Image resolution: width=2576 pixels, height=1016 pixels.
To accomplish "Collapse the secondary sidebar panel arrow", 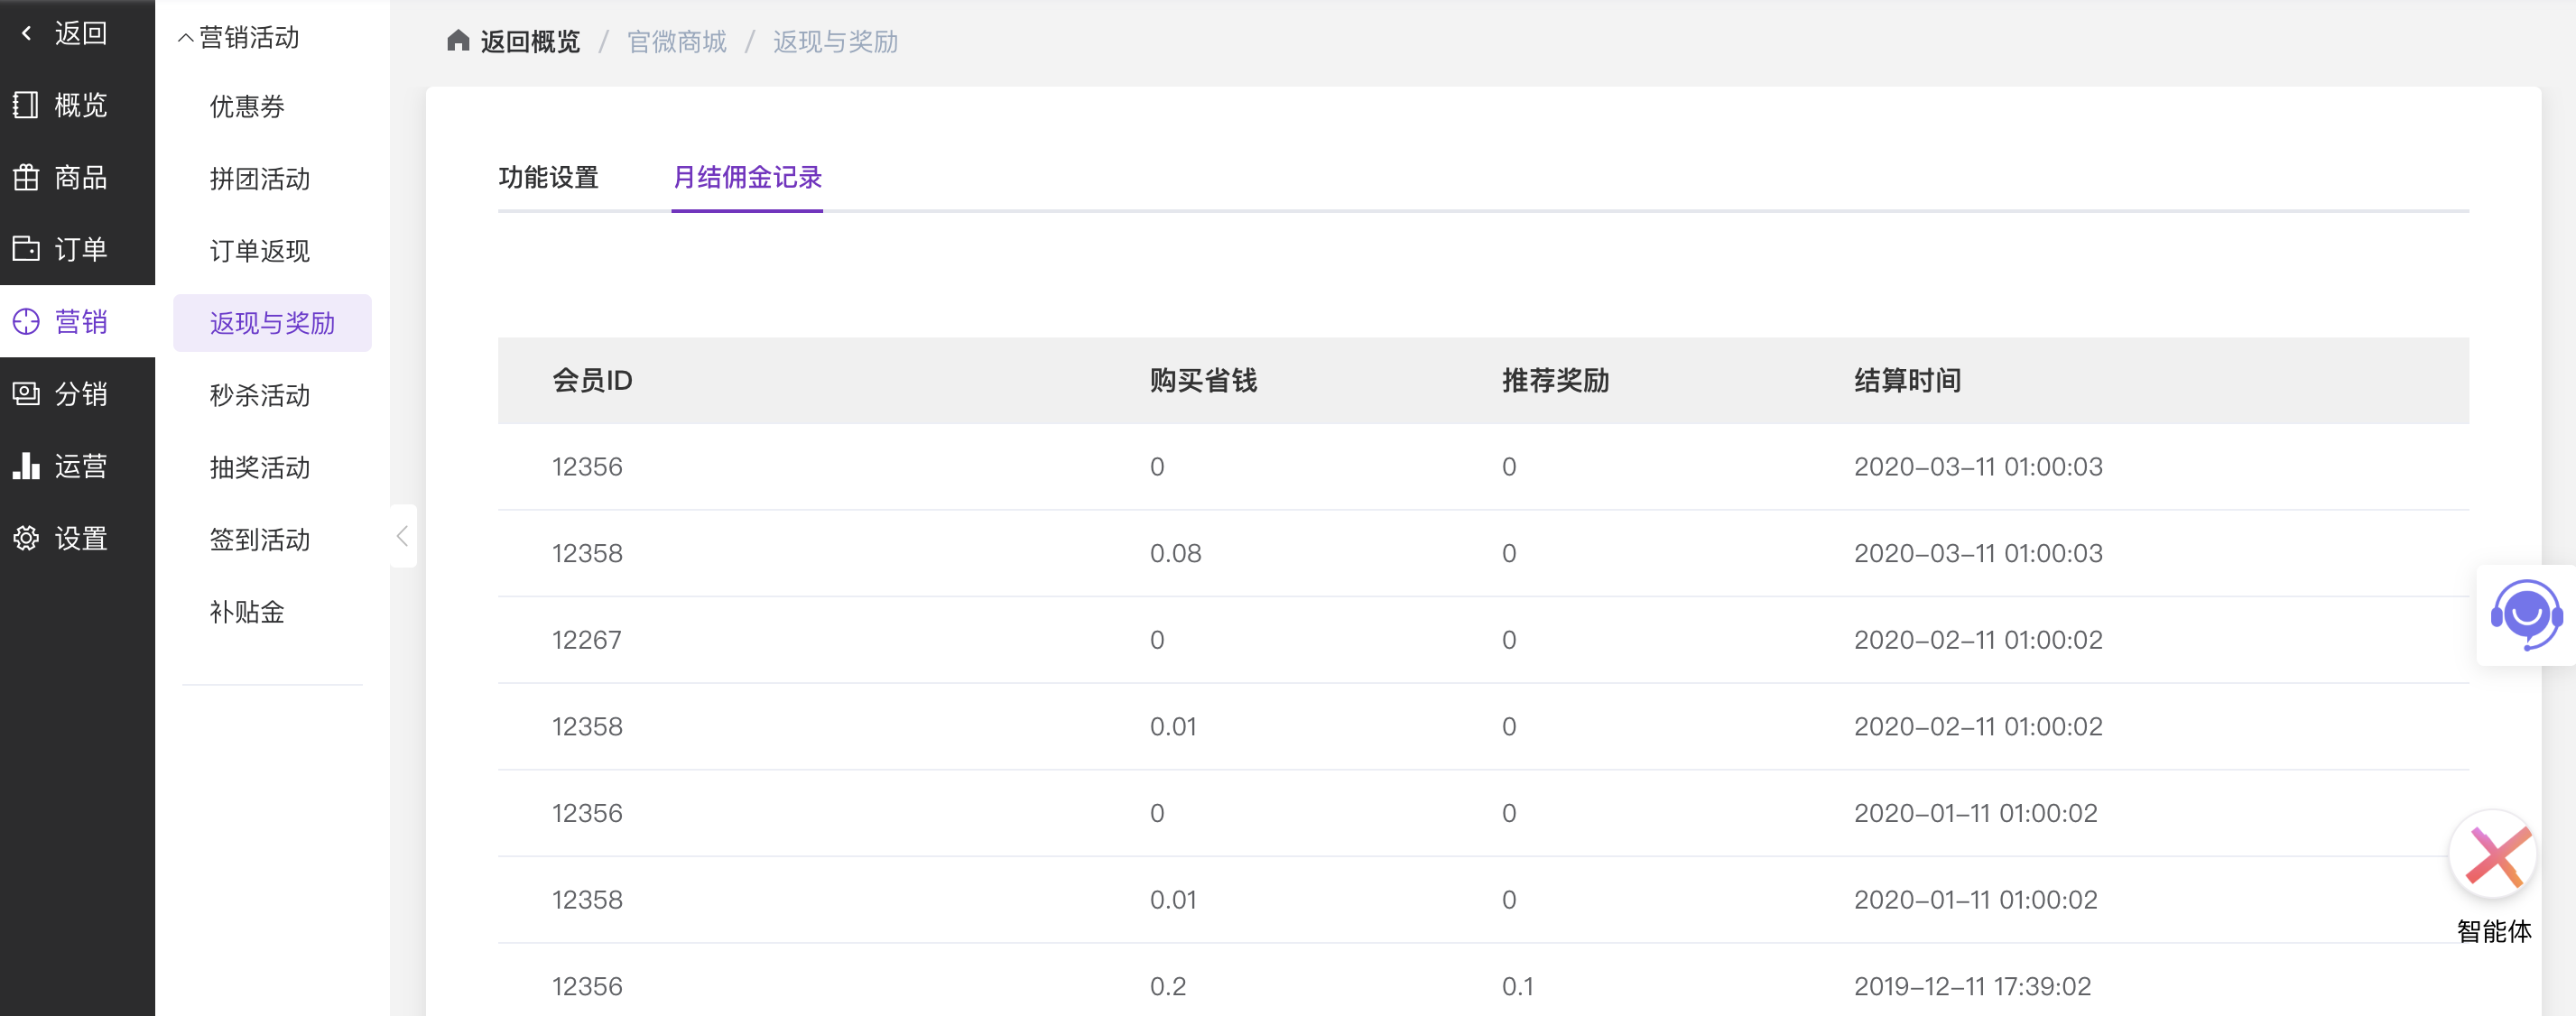I will (402, 536).
